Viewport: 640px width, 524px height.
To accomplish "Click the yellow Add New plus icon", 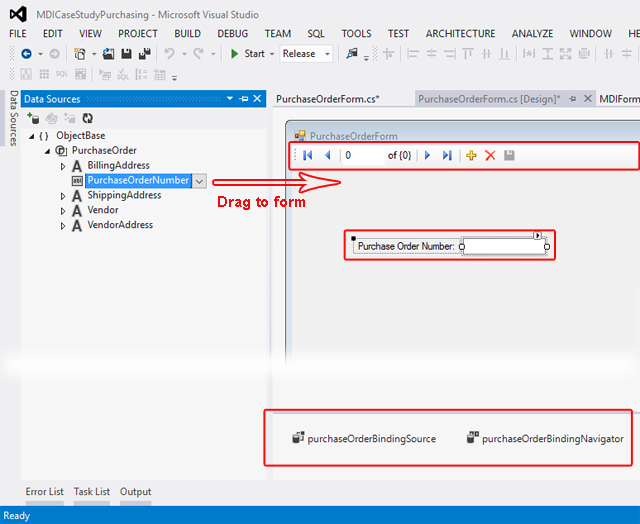I will coord(471,155).
